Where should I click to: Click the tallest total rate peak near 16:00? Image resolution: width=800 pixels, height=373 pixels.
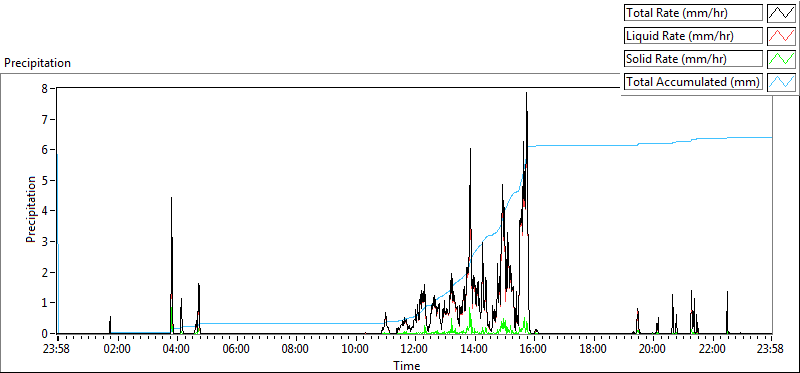tap(526, 93)
